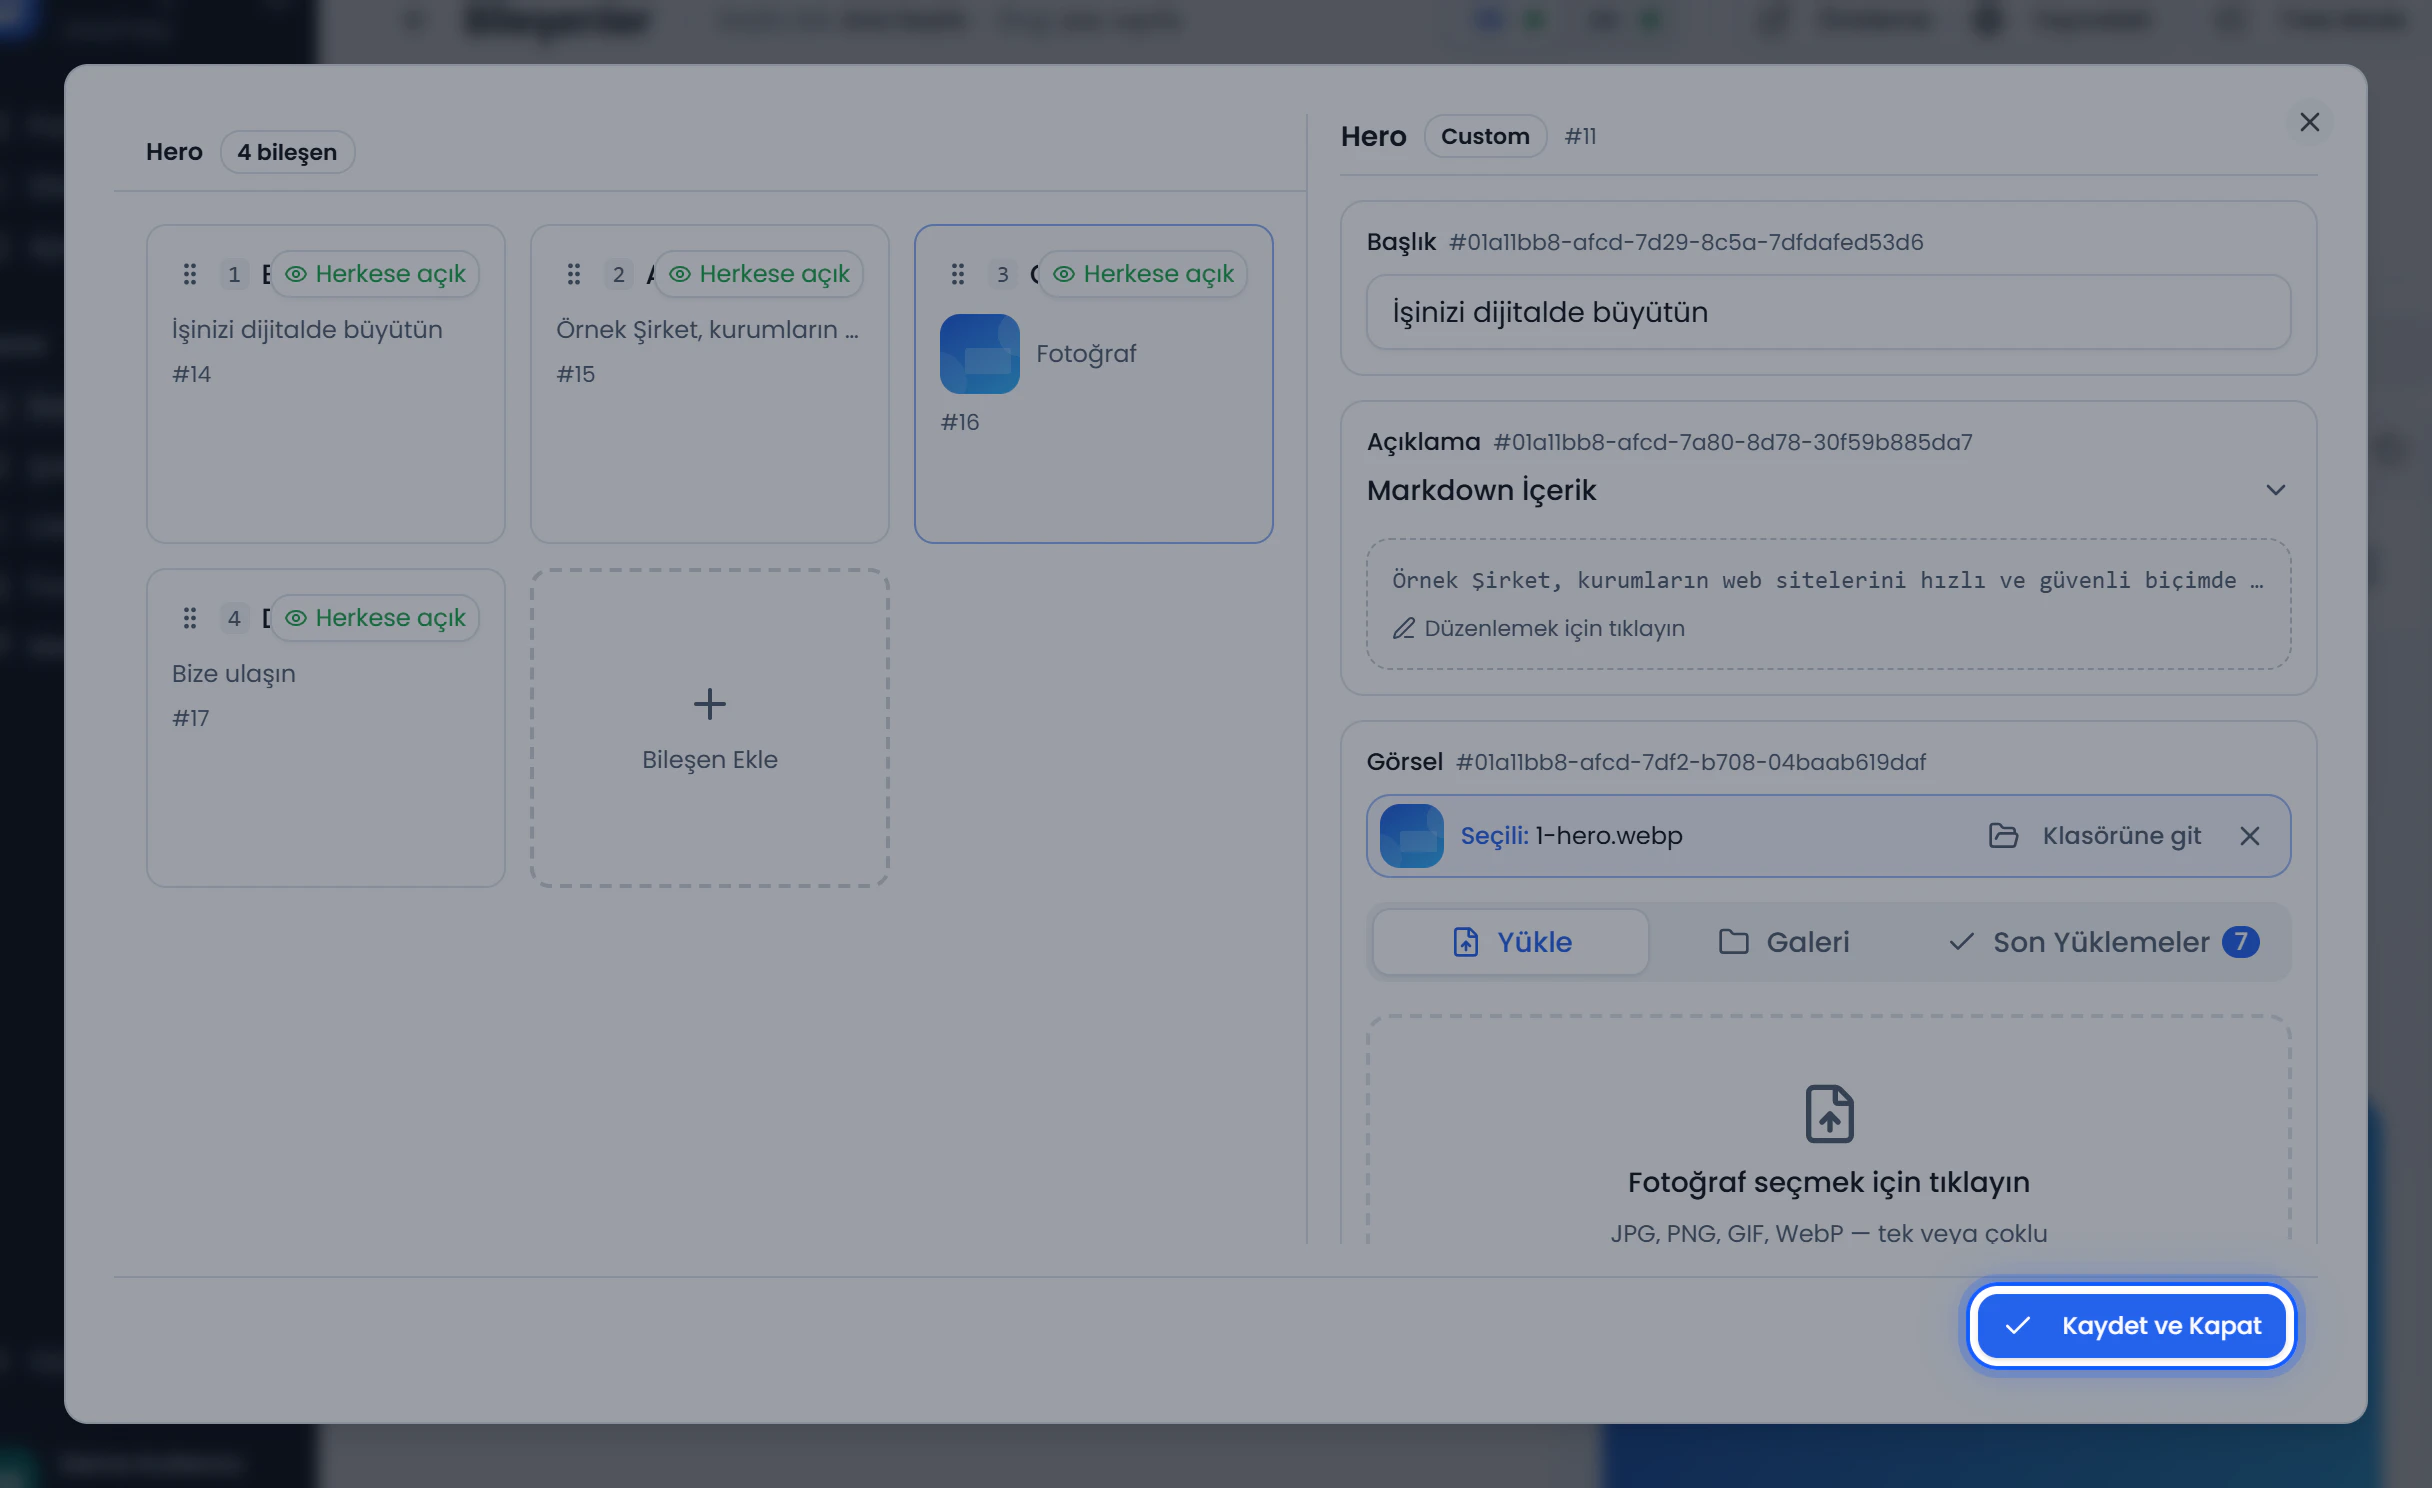Viewport: 2432px width, 1488px height.
Task: Select the Bize ulaşın card #17
Action: [326, 728]
